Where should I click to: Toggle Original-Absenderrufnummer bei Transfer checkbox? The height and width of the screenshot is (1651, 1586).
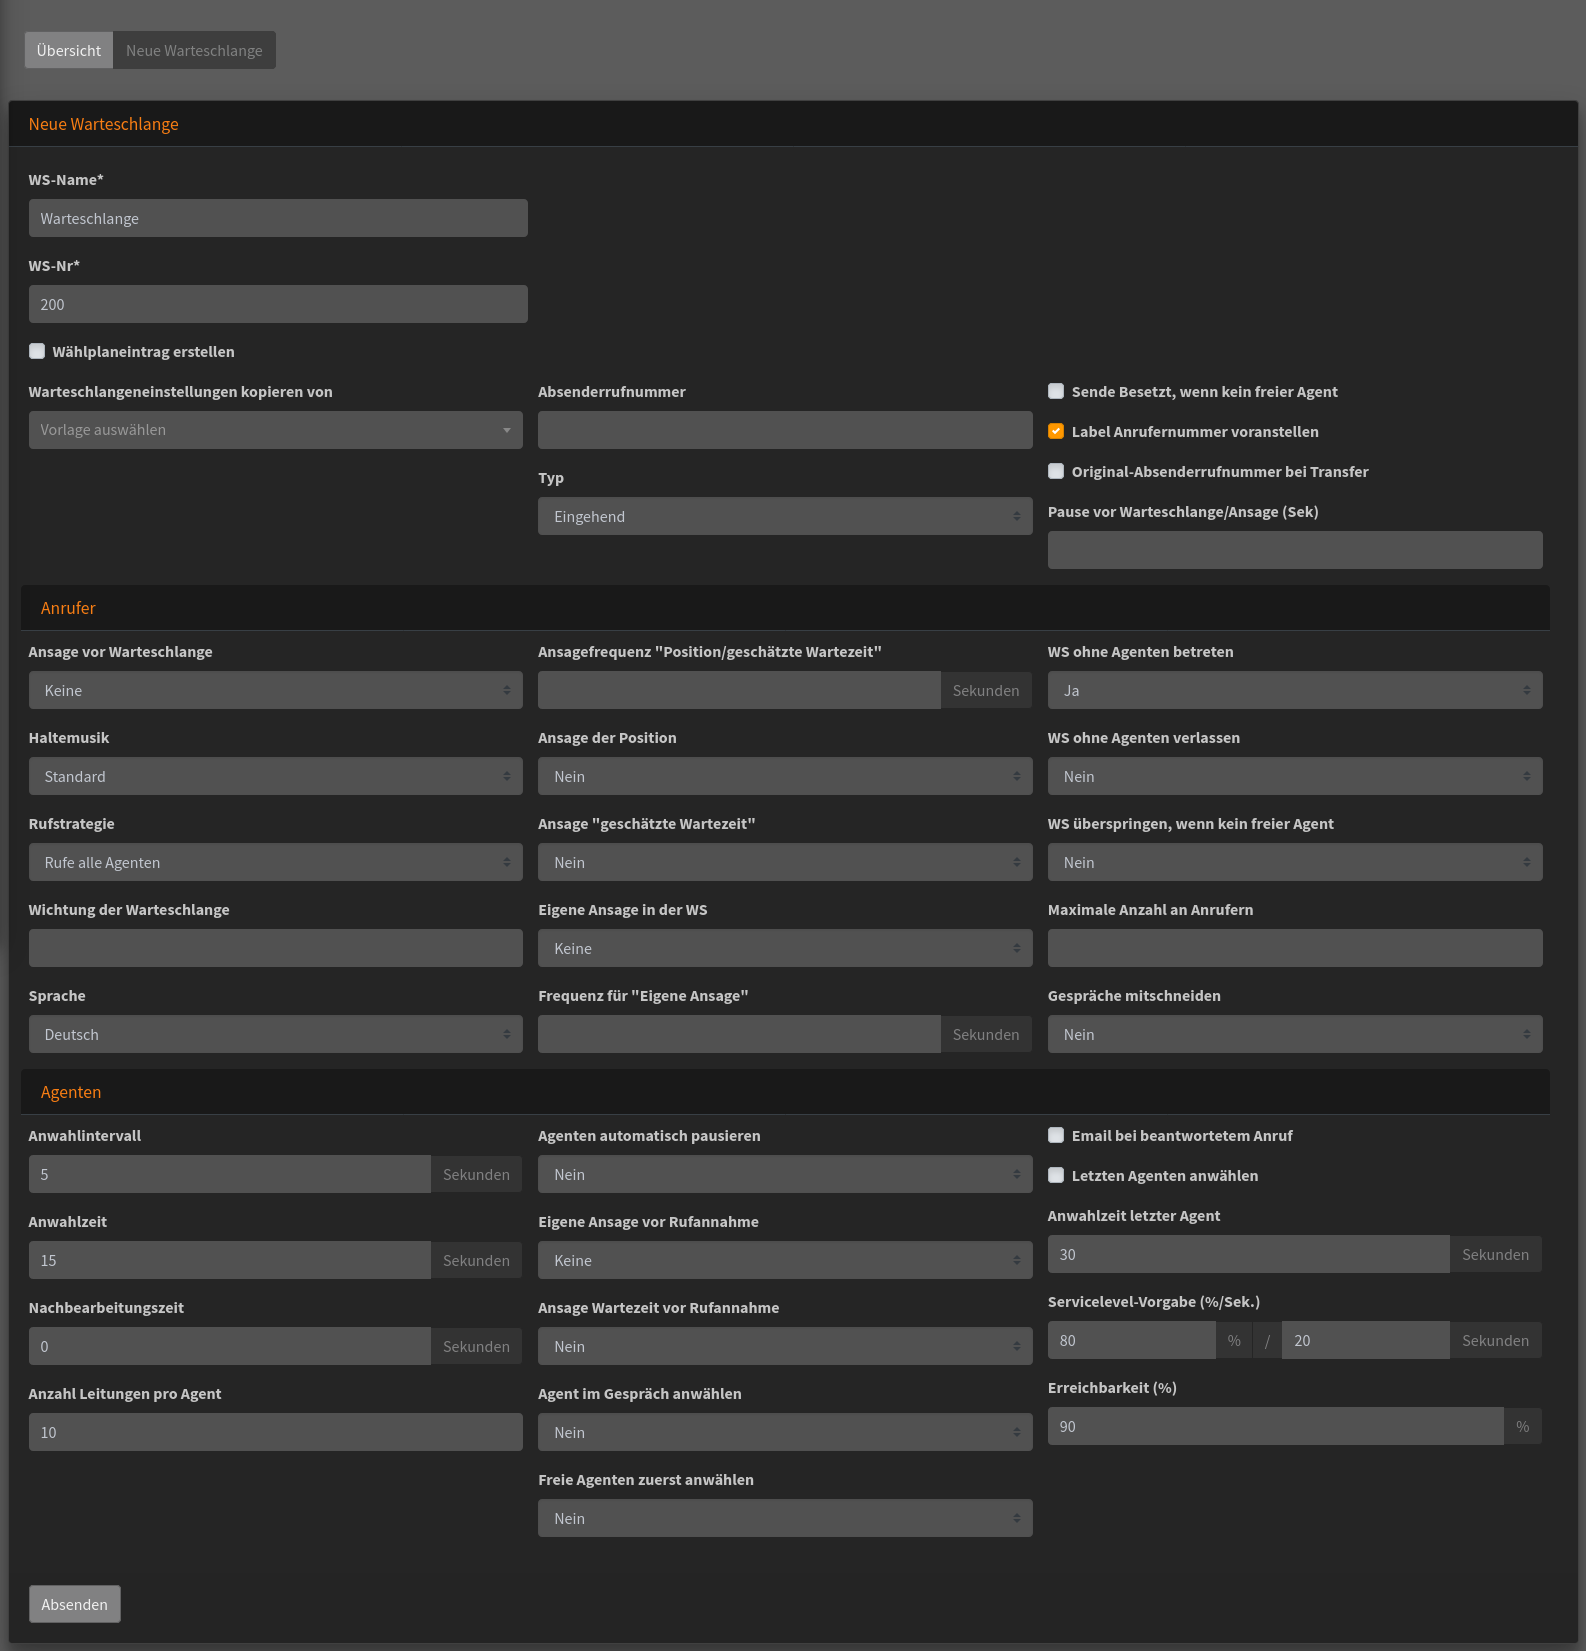[1056, 471]
